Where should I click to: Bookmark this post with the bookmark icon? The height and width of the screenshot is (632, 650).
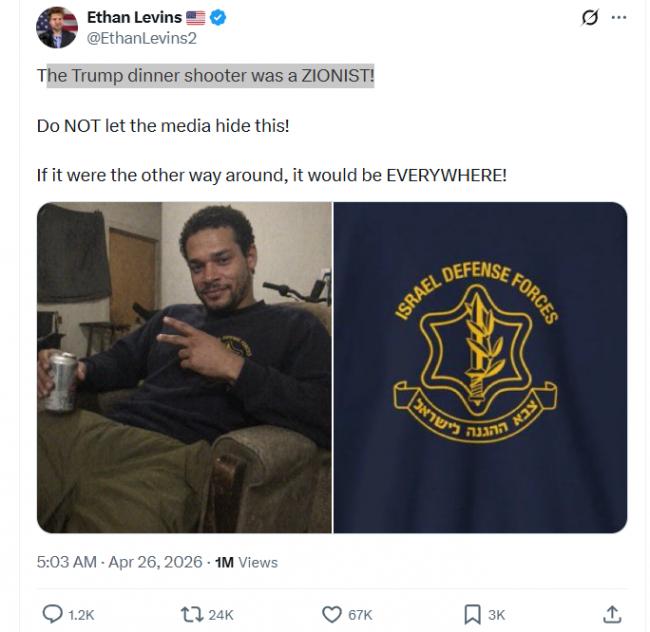click(x=471, y=613)
